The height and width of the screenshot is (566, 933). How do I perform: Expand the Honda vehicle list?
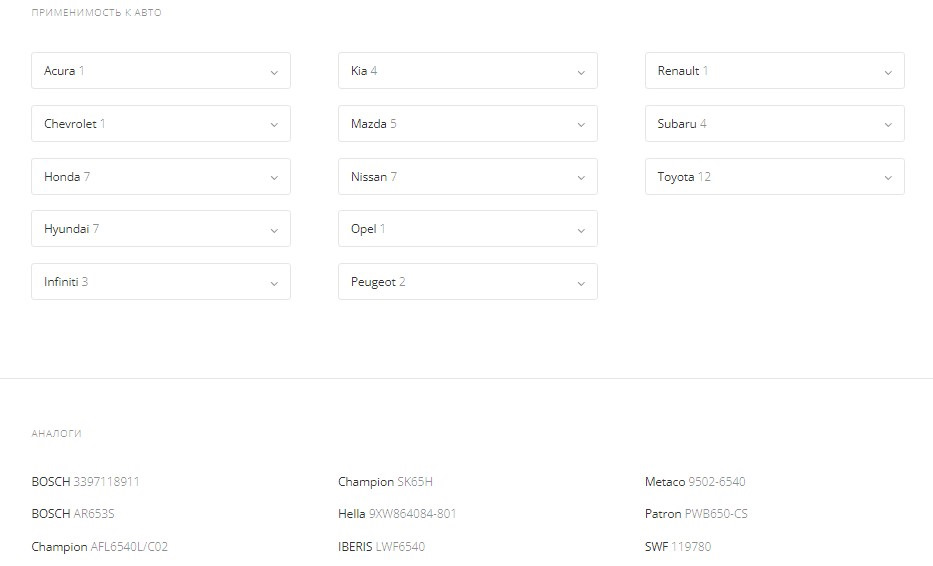pos(161,177)
